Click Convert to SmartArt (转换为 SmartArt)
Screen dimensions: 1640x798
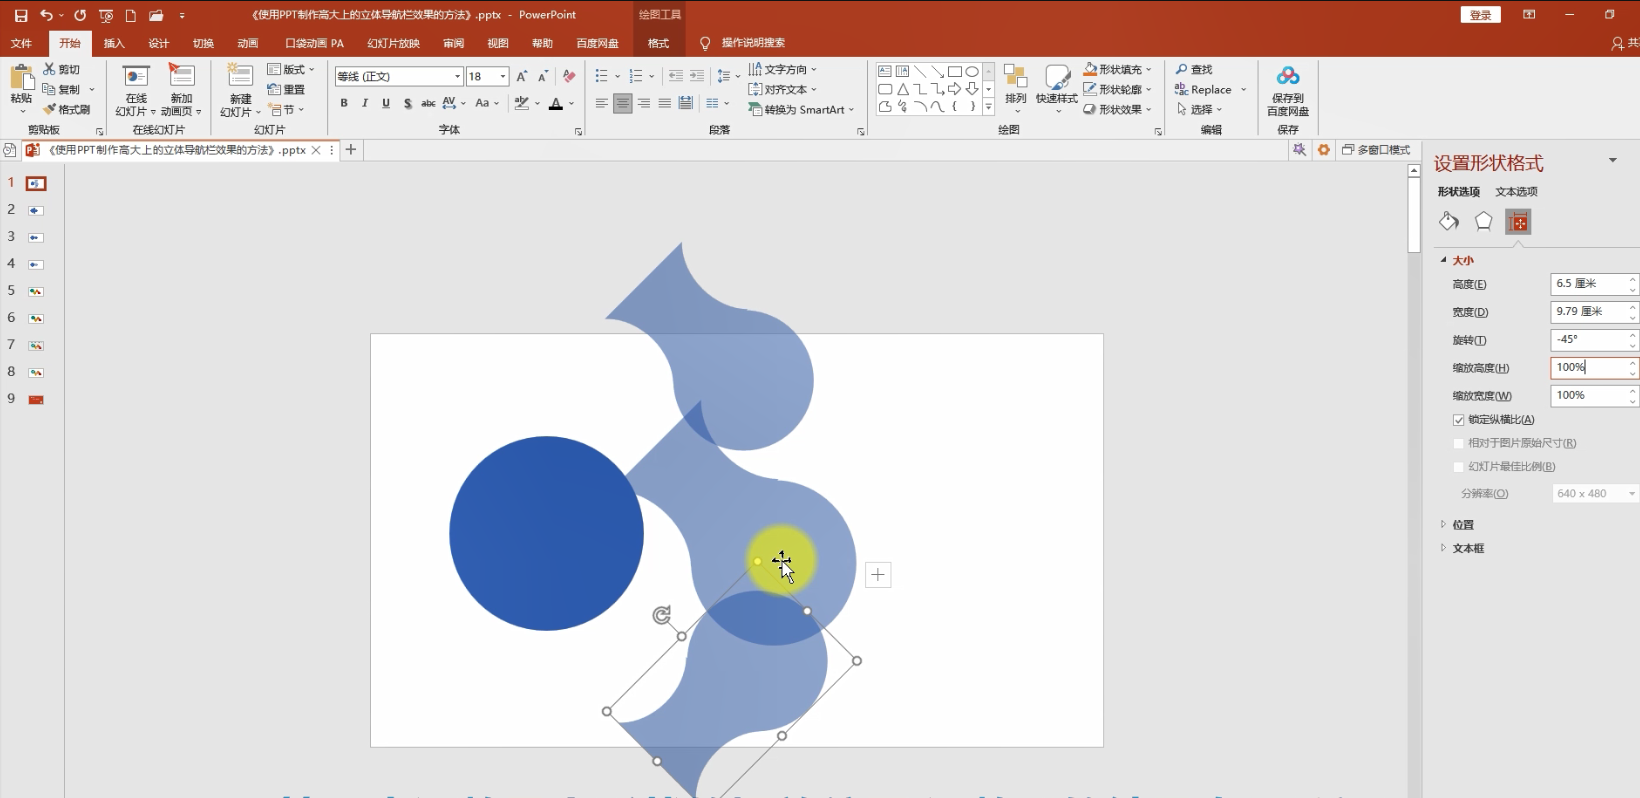(801, 109)
